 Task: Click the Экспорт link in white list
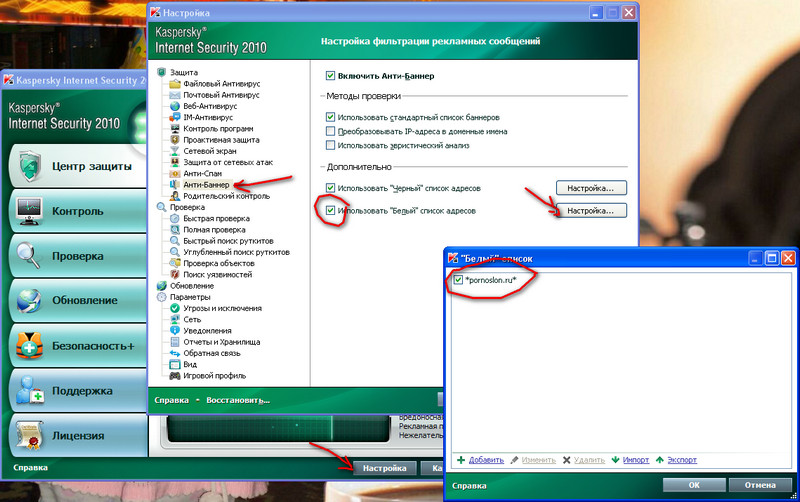point(682,460)
